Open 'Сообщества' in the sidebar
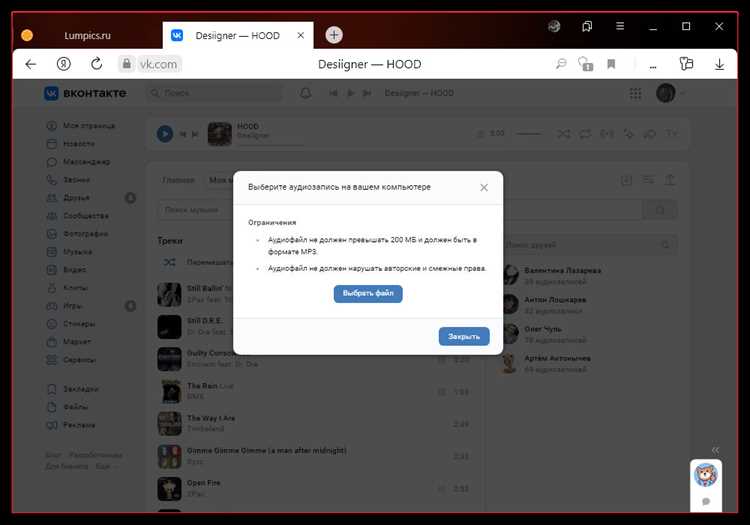The width and height of the screenshot is (750, 525). (x=77, y=216)
